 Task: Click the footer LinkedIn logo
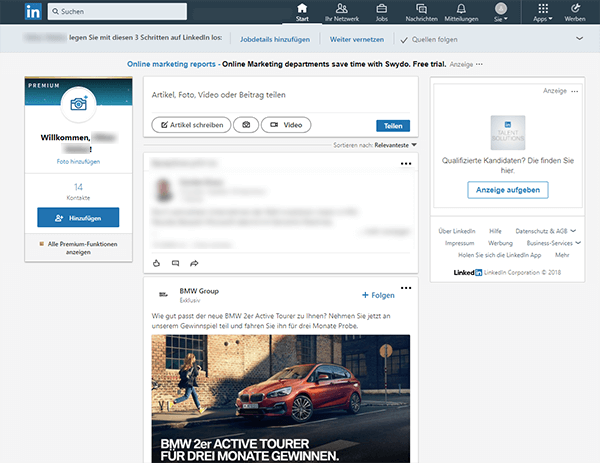click(x=468, y=272)
